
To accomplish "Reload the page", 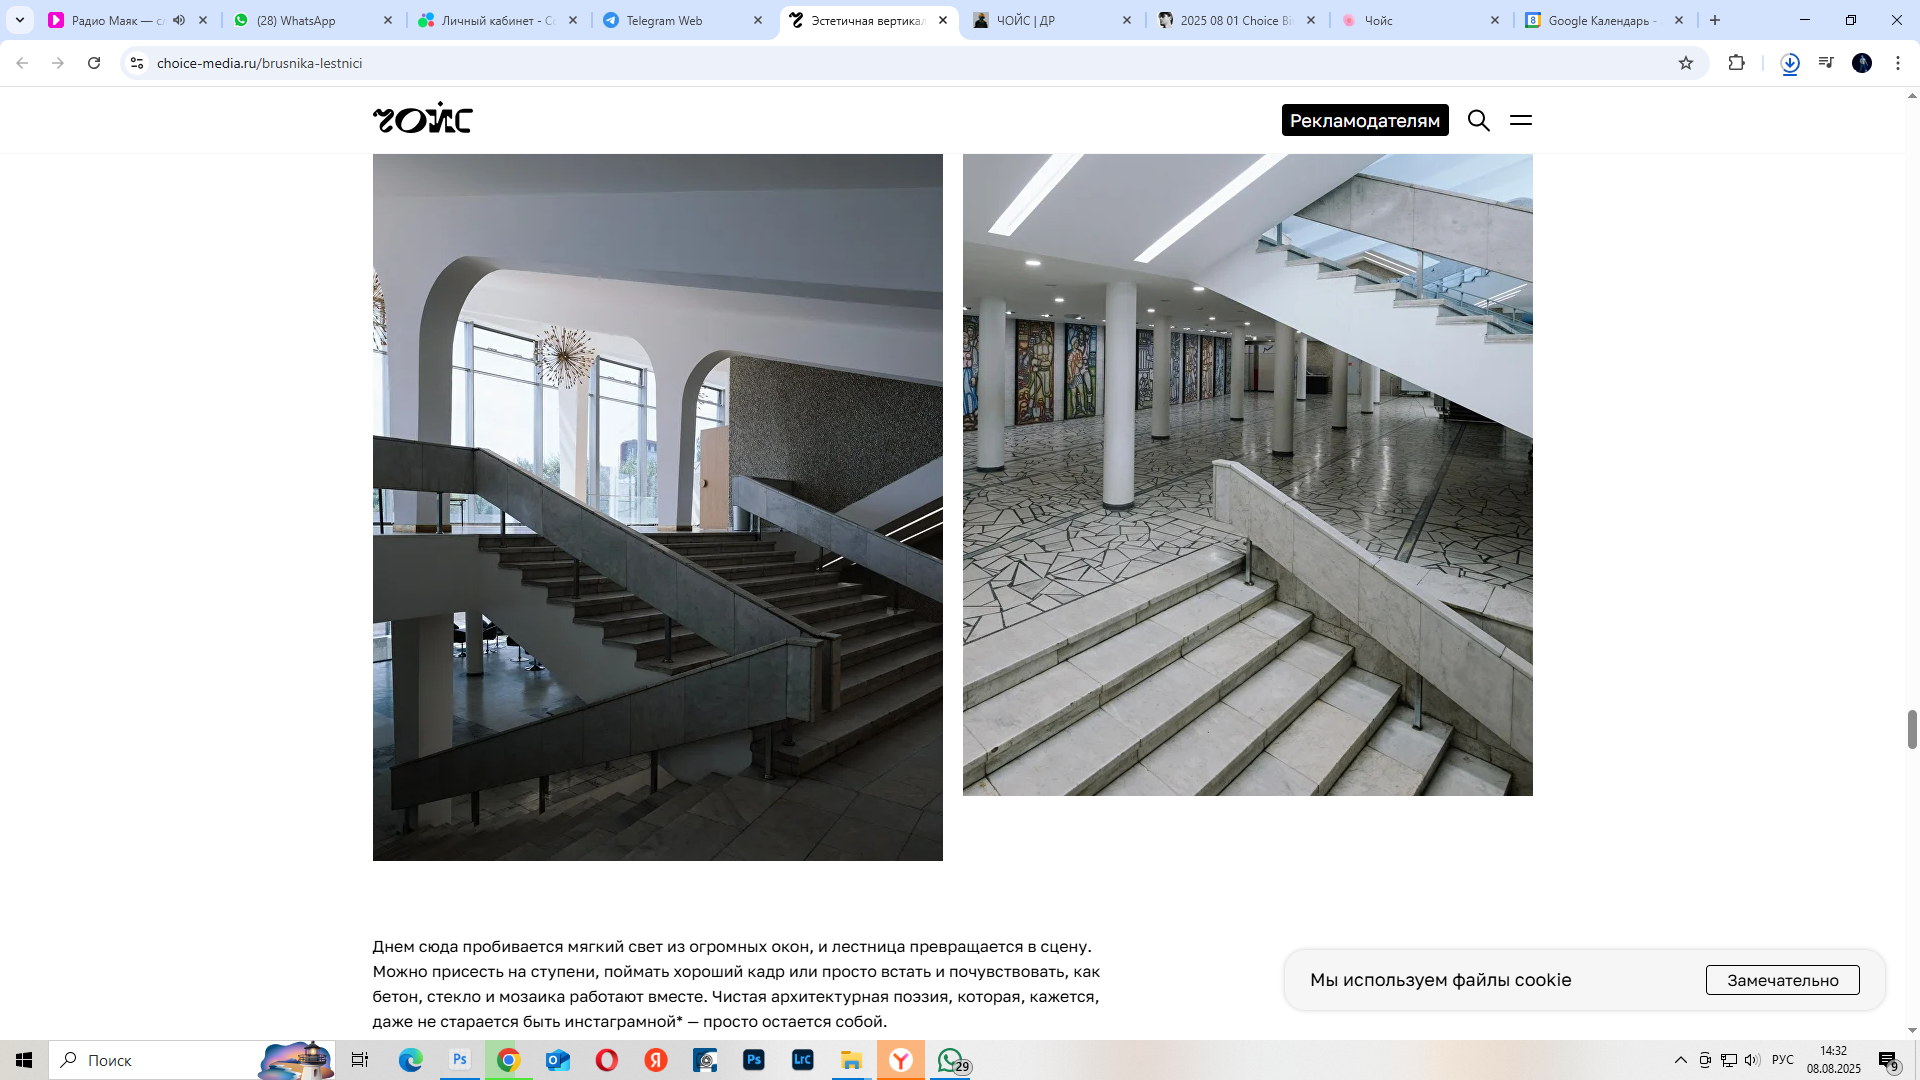I will 94,63.
